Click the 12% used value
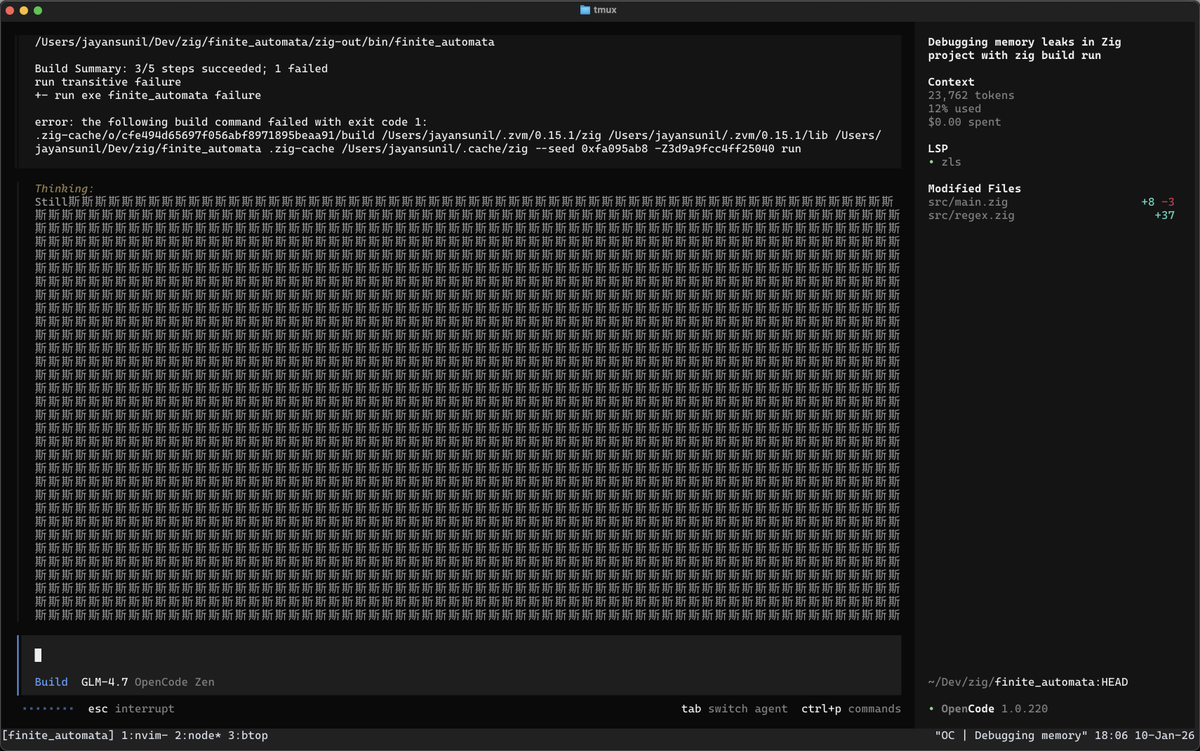The width and height of the screenshot is (1200, 751). [x=954, y=108]
